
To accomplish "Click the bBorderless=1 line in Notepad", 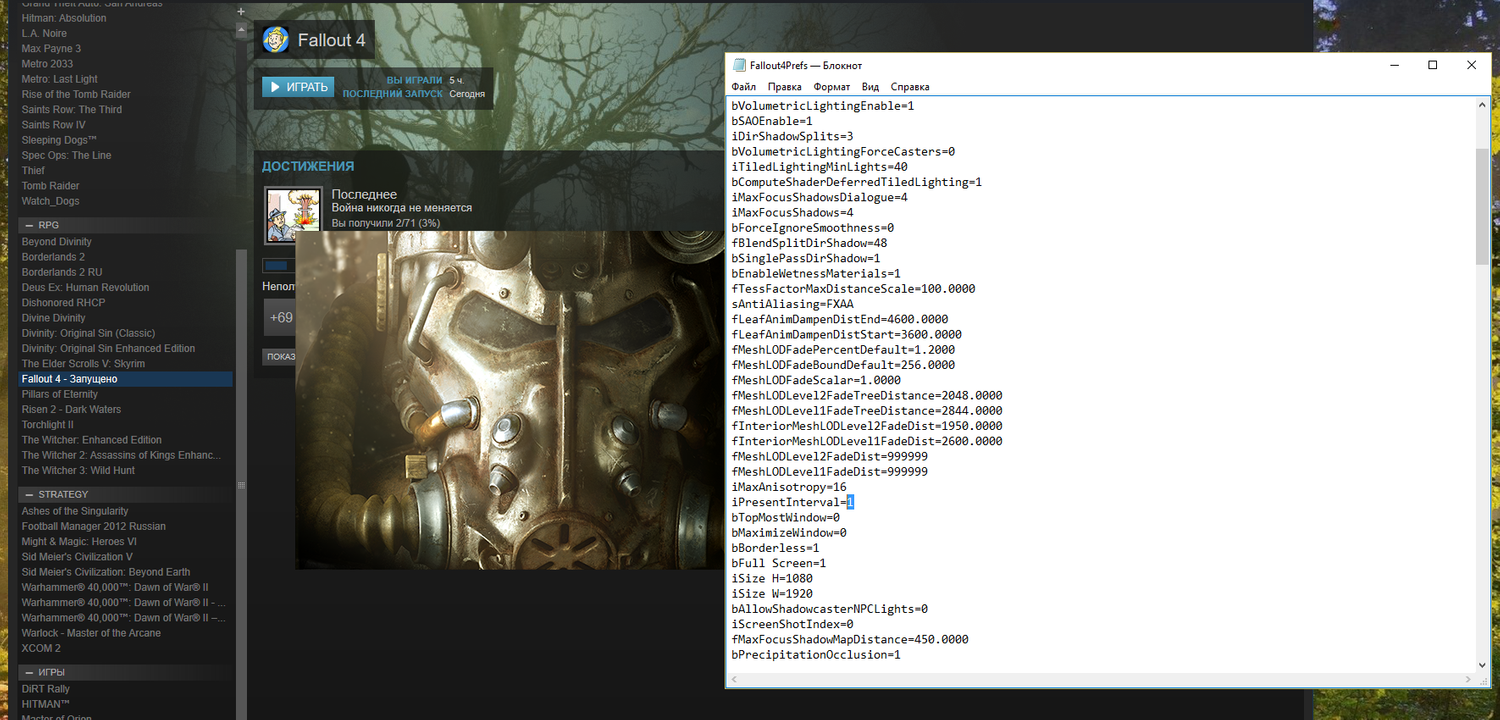I will [776, 548].
